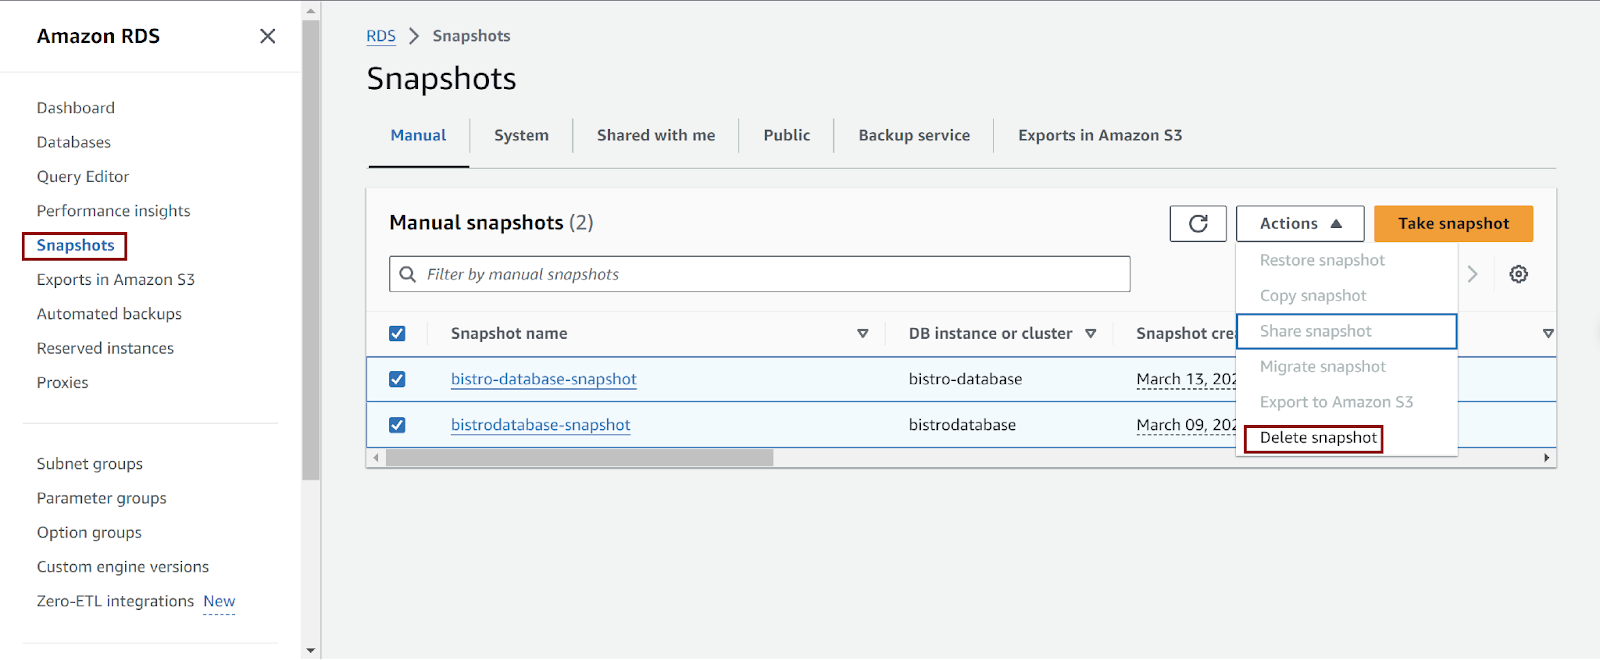Close the Amazon RDS navigation panel
1600x660 pixels.
coord(267,36)
